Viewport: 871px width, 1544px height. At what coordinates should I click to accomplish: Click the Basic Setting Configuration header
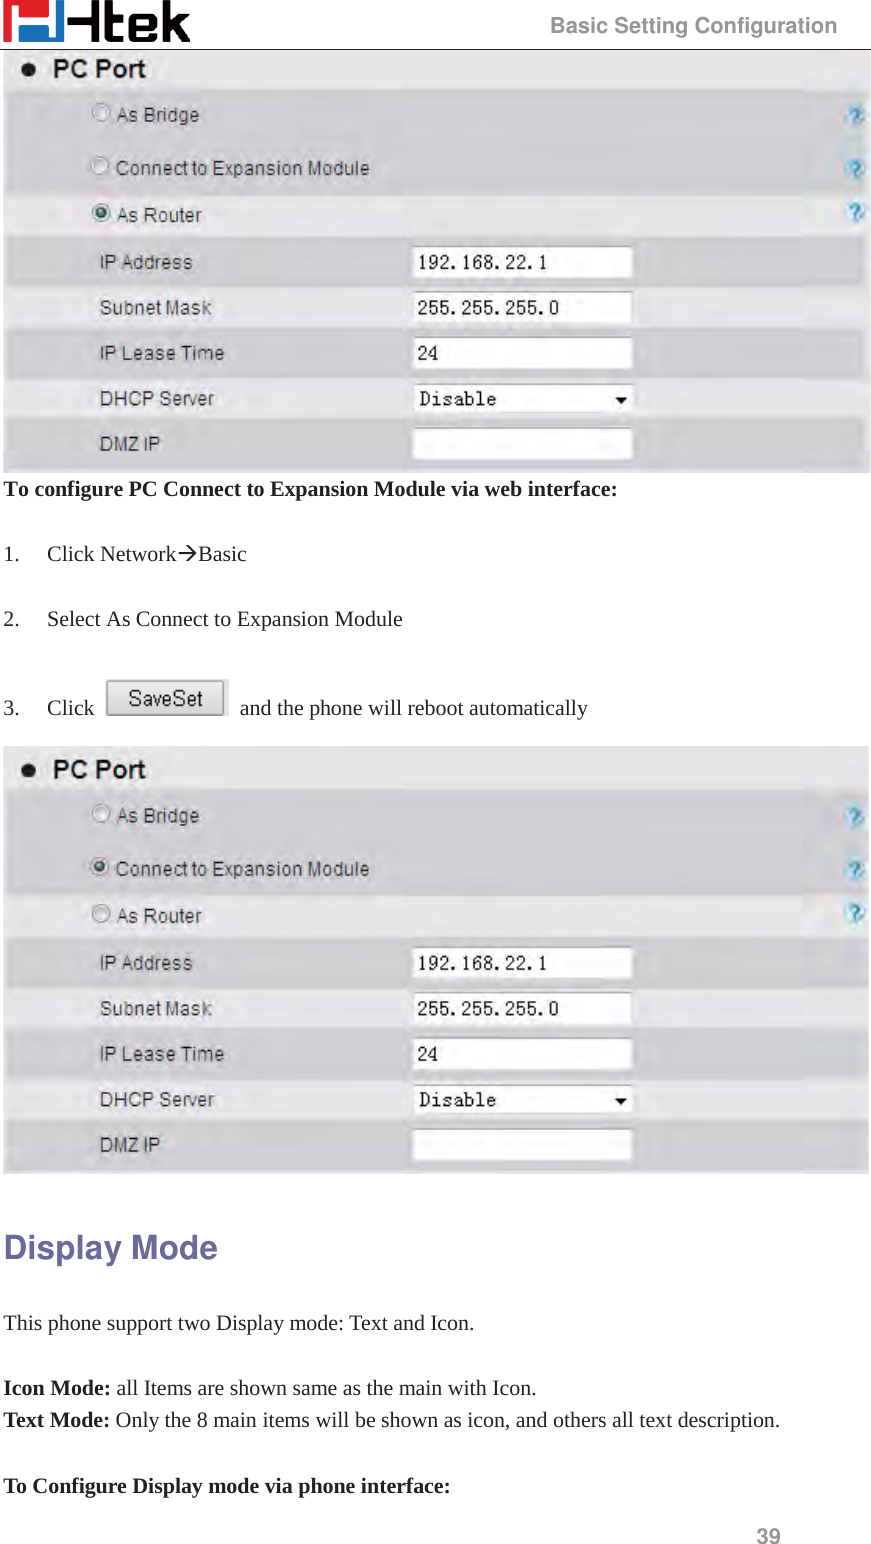pos(693,25)
